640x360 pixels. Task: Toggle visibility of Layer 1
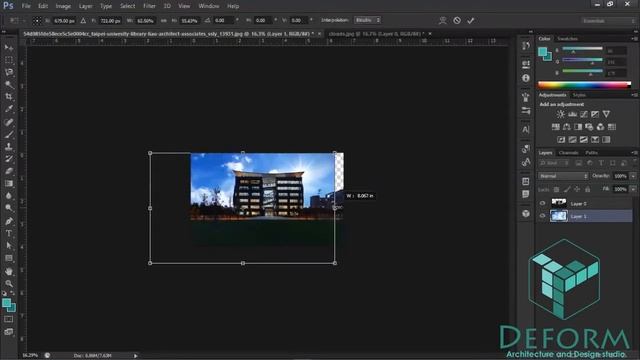542,216
